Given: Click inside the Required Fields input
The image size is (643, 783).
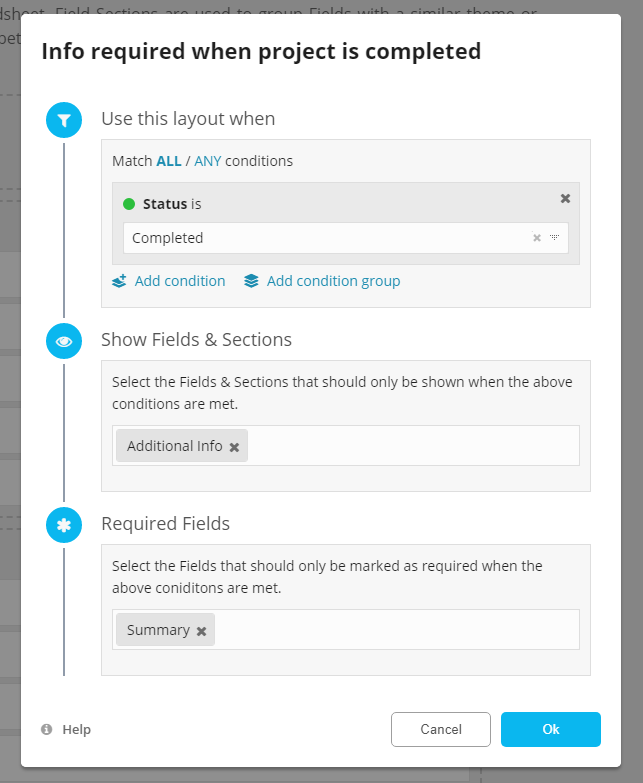Looking at the screenshot, I should (x=395, y=630).
